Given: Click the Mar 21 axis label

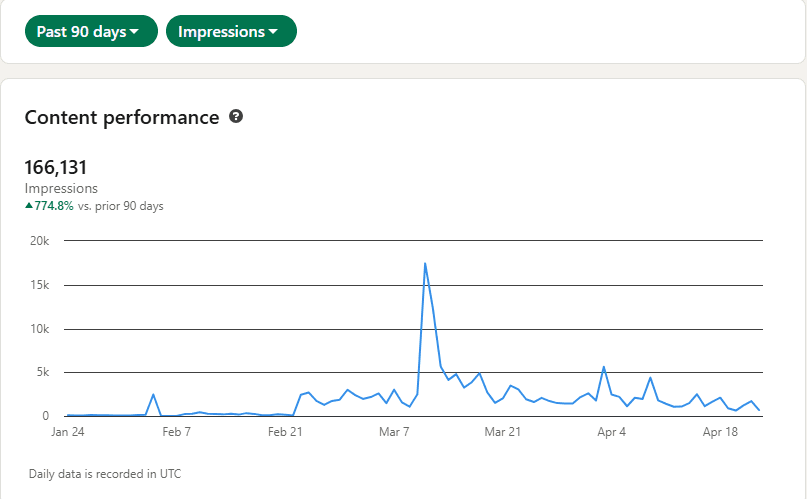Looking at the screenshot, I should (502, 432).
